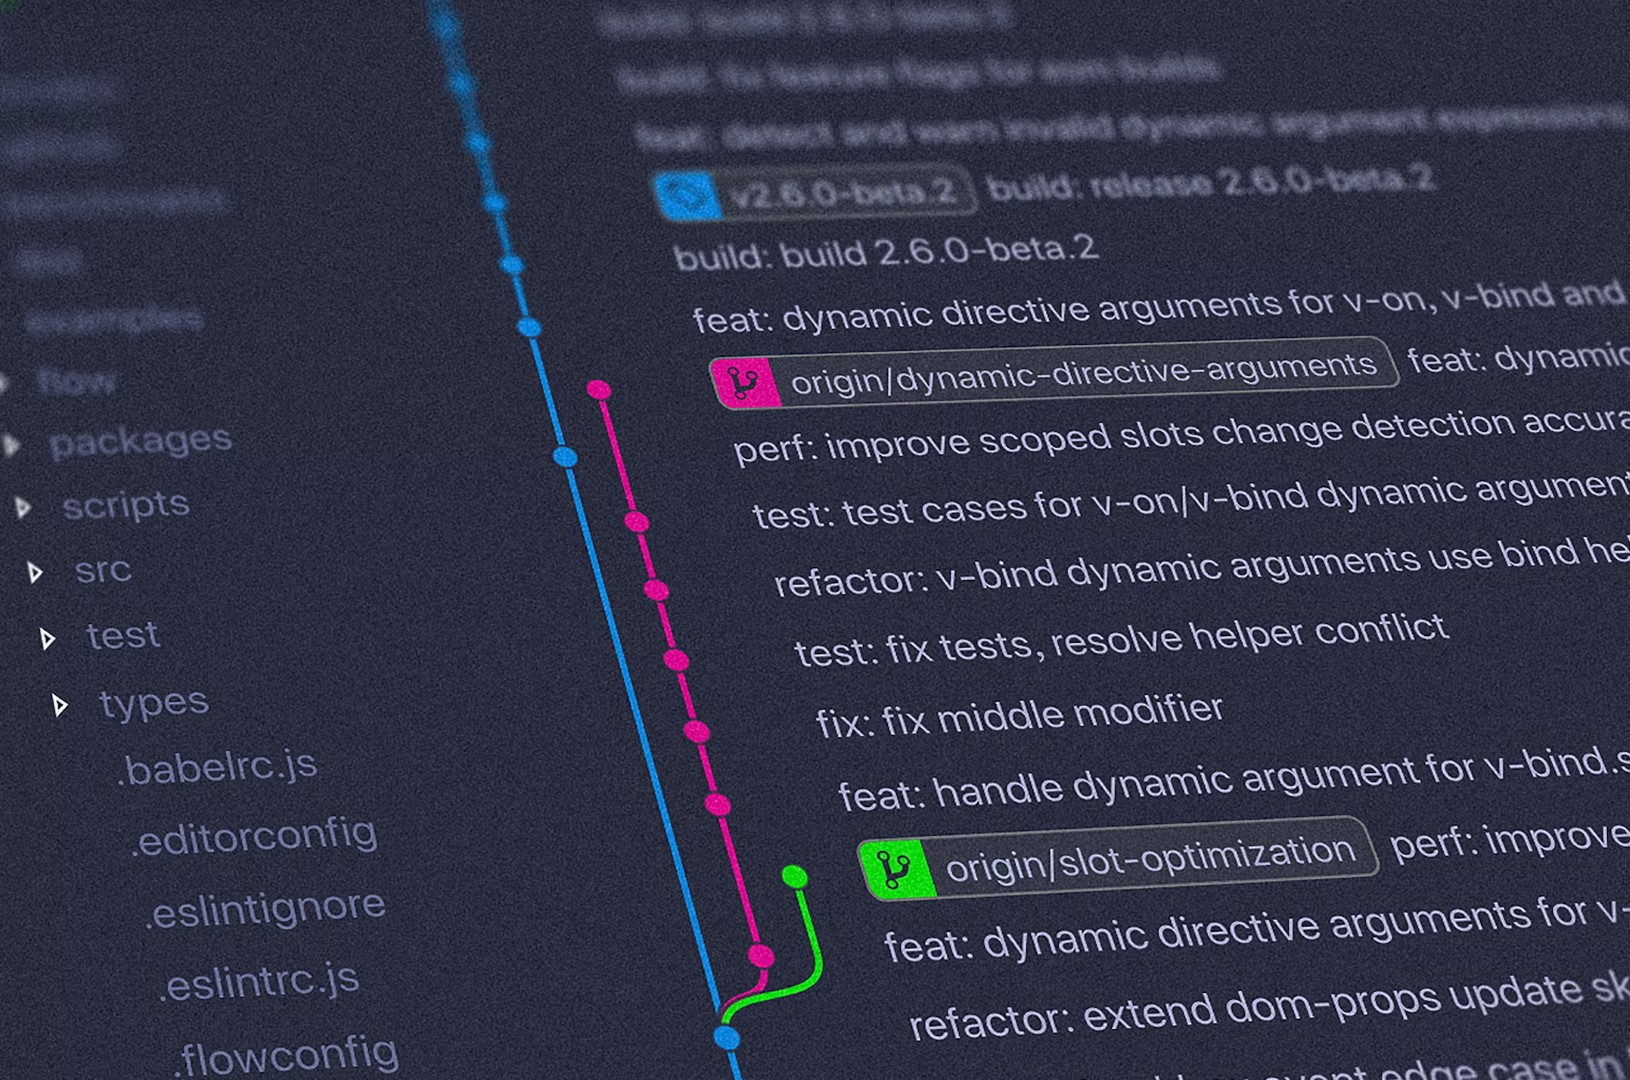Expand the test folder arrow
1630x1080 pixels.
point(47,638)
